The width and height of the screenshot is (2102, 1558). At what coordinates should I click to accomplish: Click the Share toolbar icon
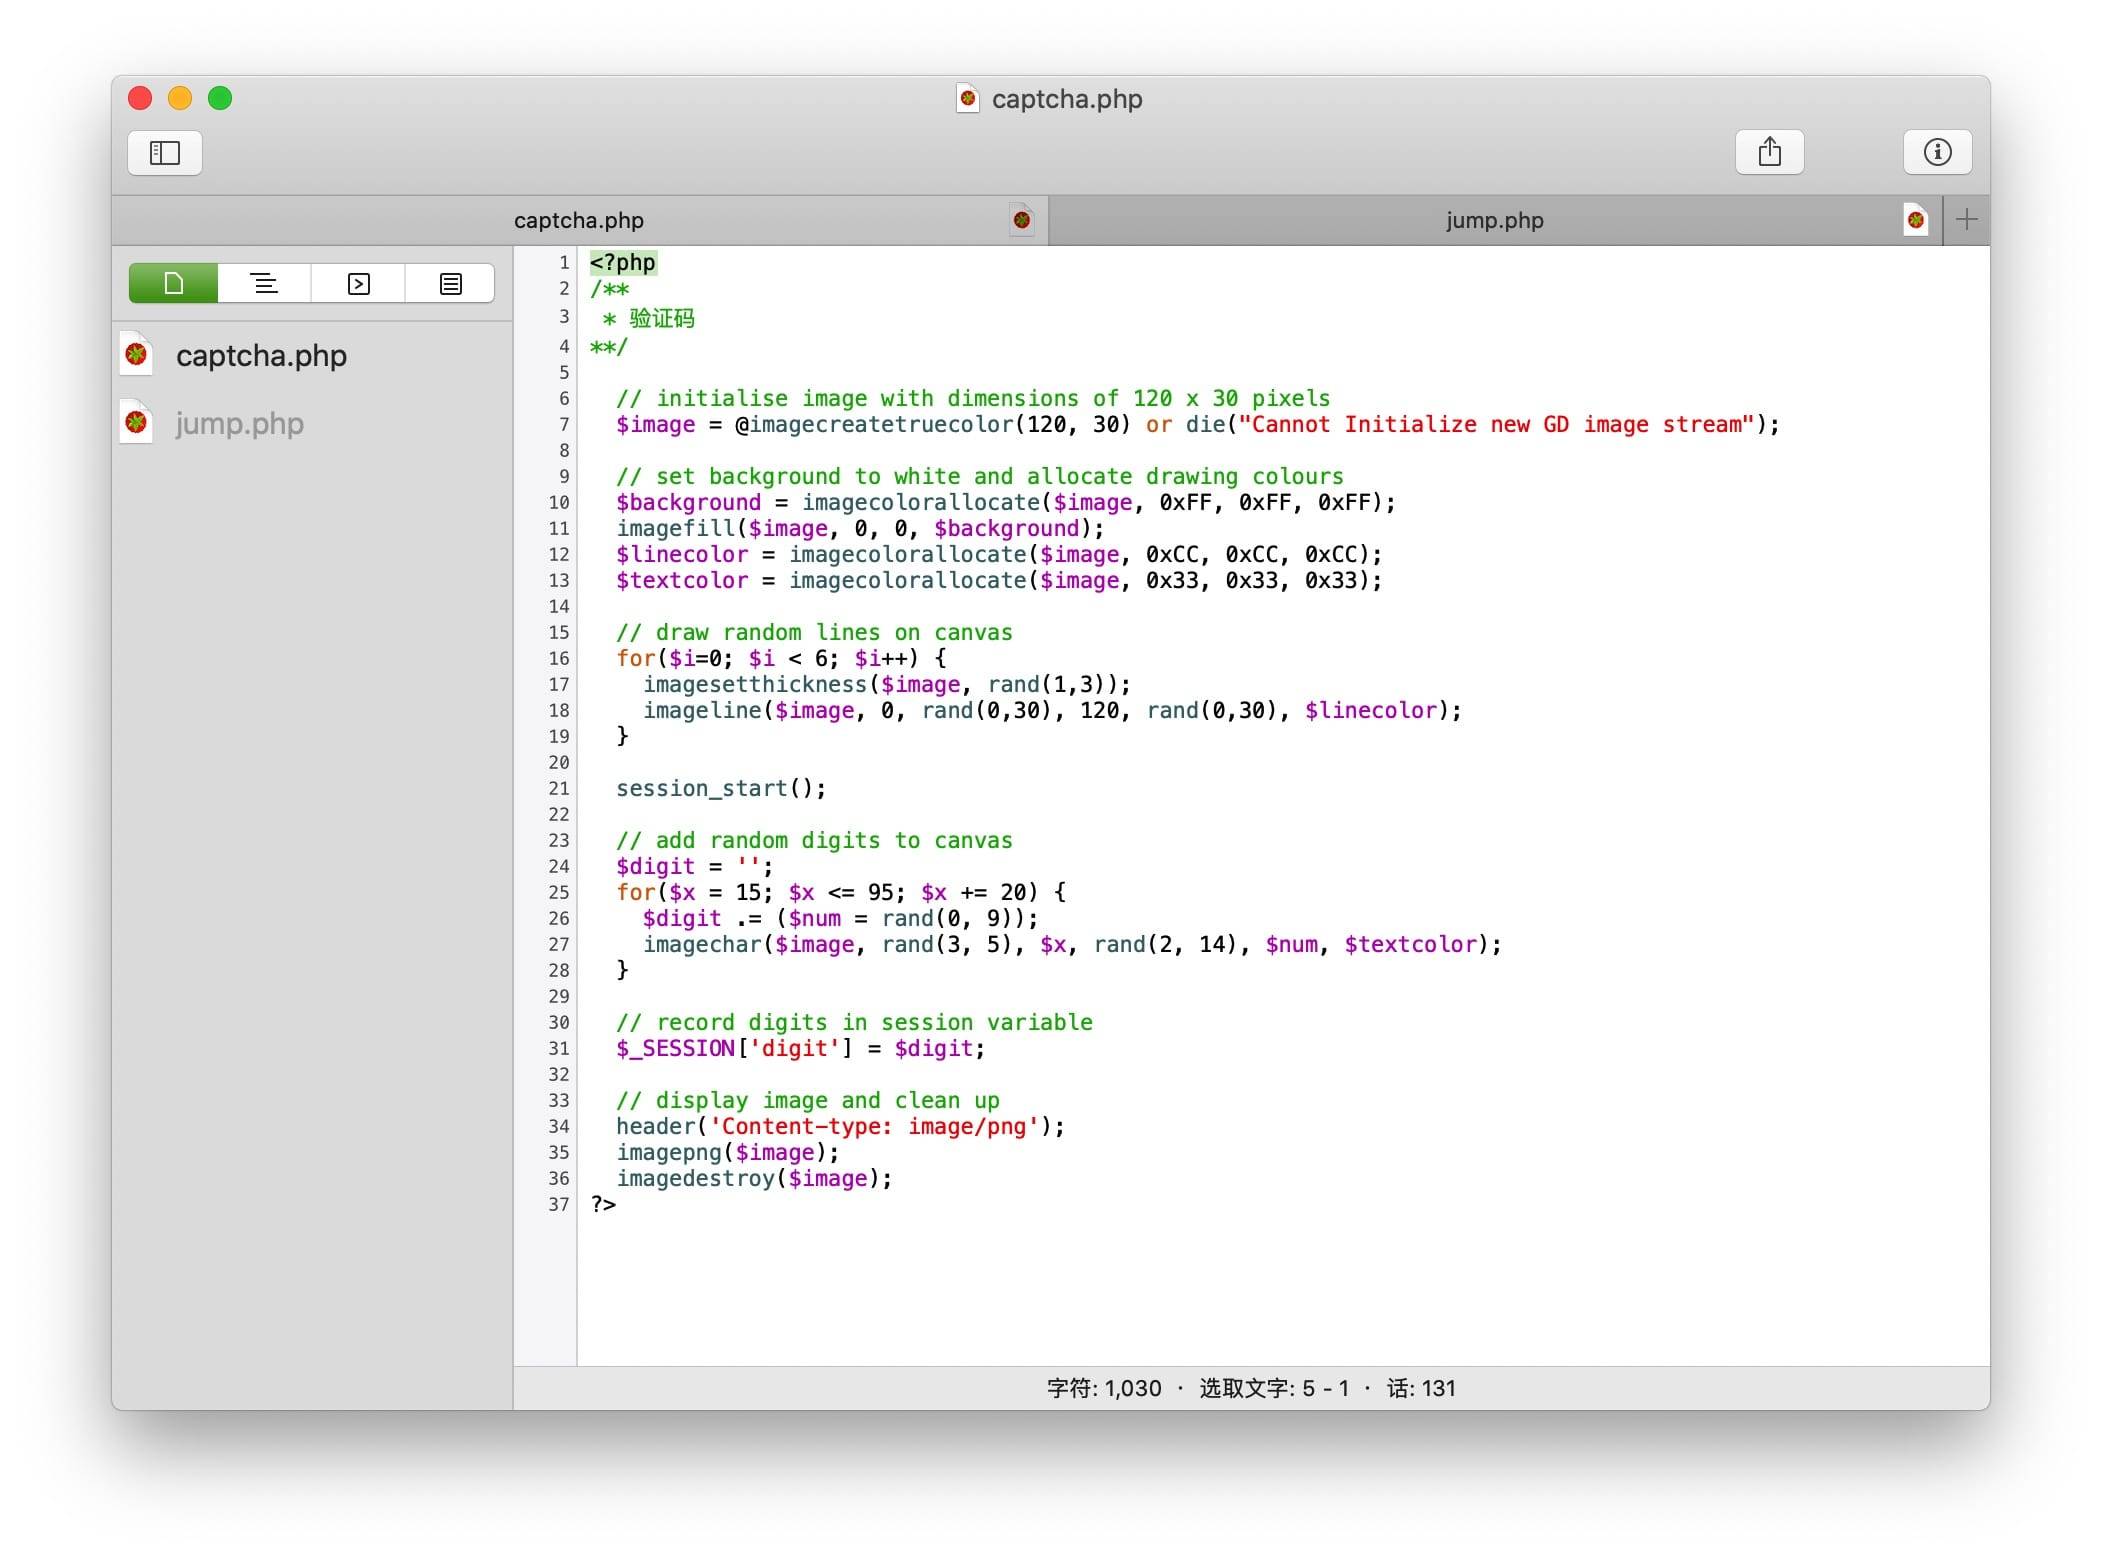pos(1768,152)
